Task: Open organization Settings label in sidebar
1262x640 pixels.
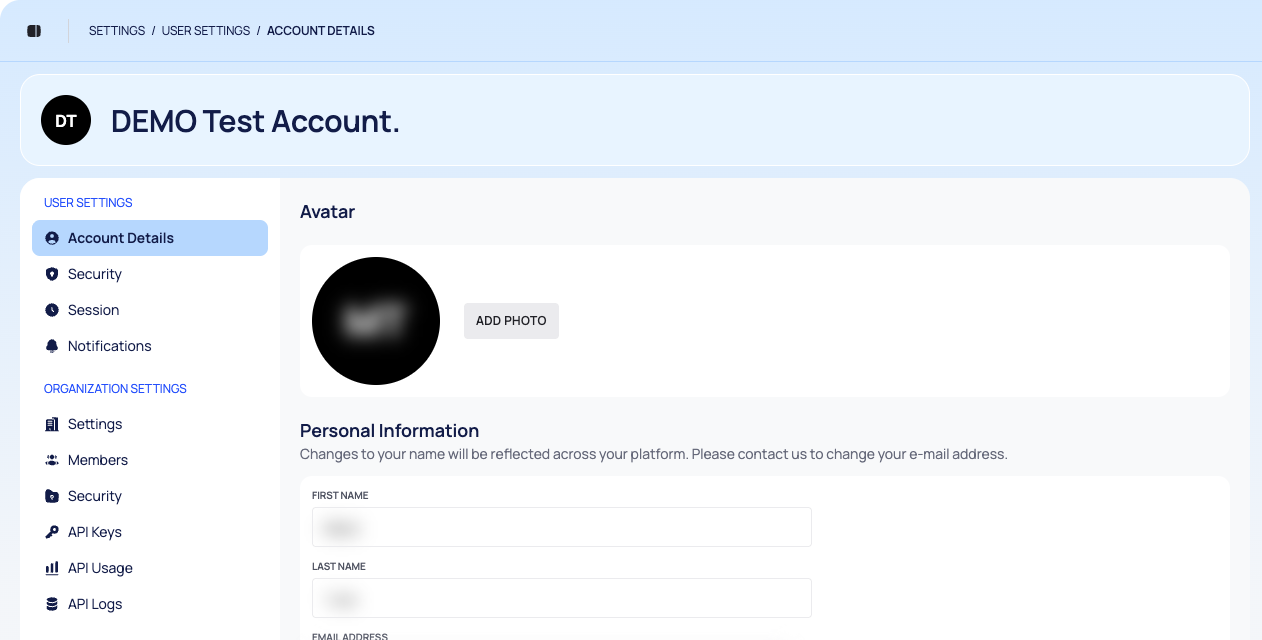Action: [x=95, y=424]
